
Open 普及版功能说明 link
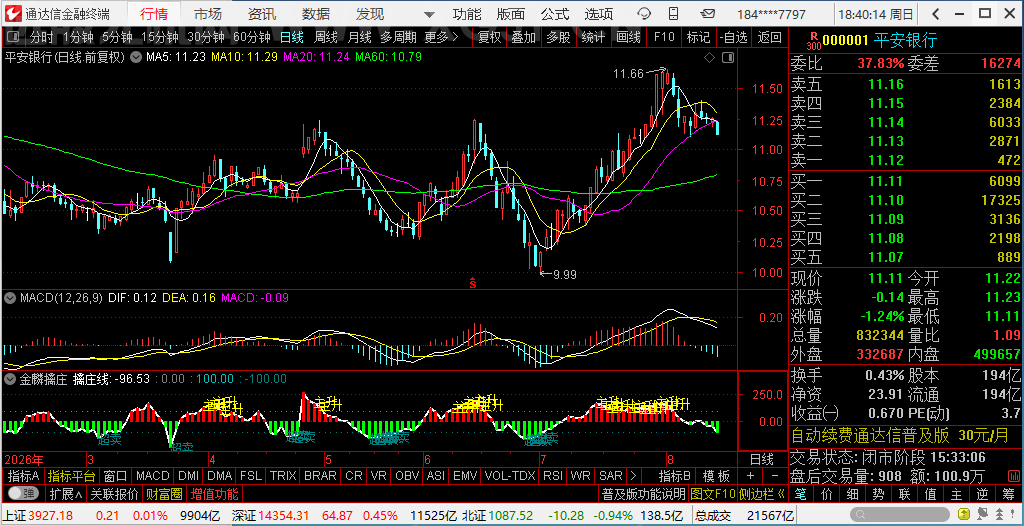point(643,493)
